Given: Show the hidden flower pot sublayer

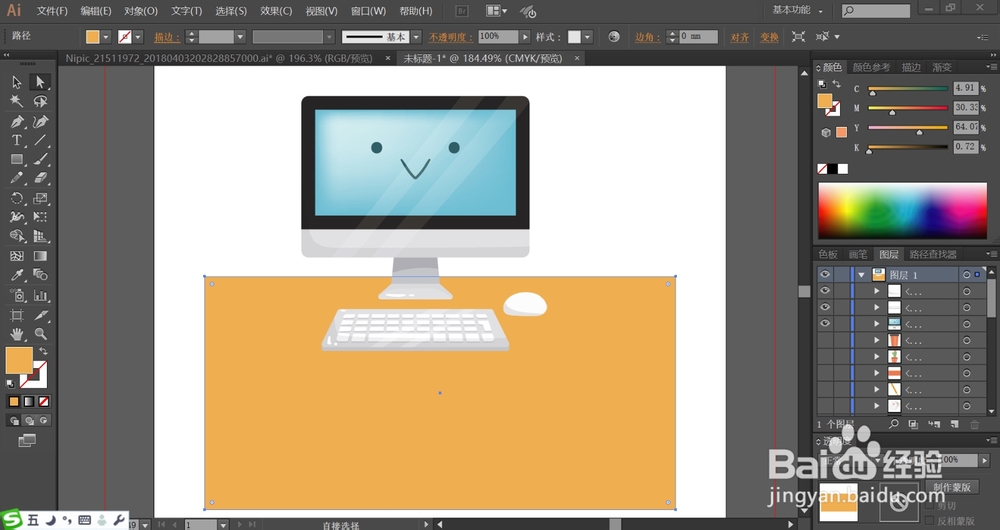Looking at the screenshot, I should point(825,341).
